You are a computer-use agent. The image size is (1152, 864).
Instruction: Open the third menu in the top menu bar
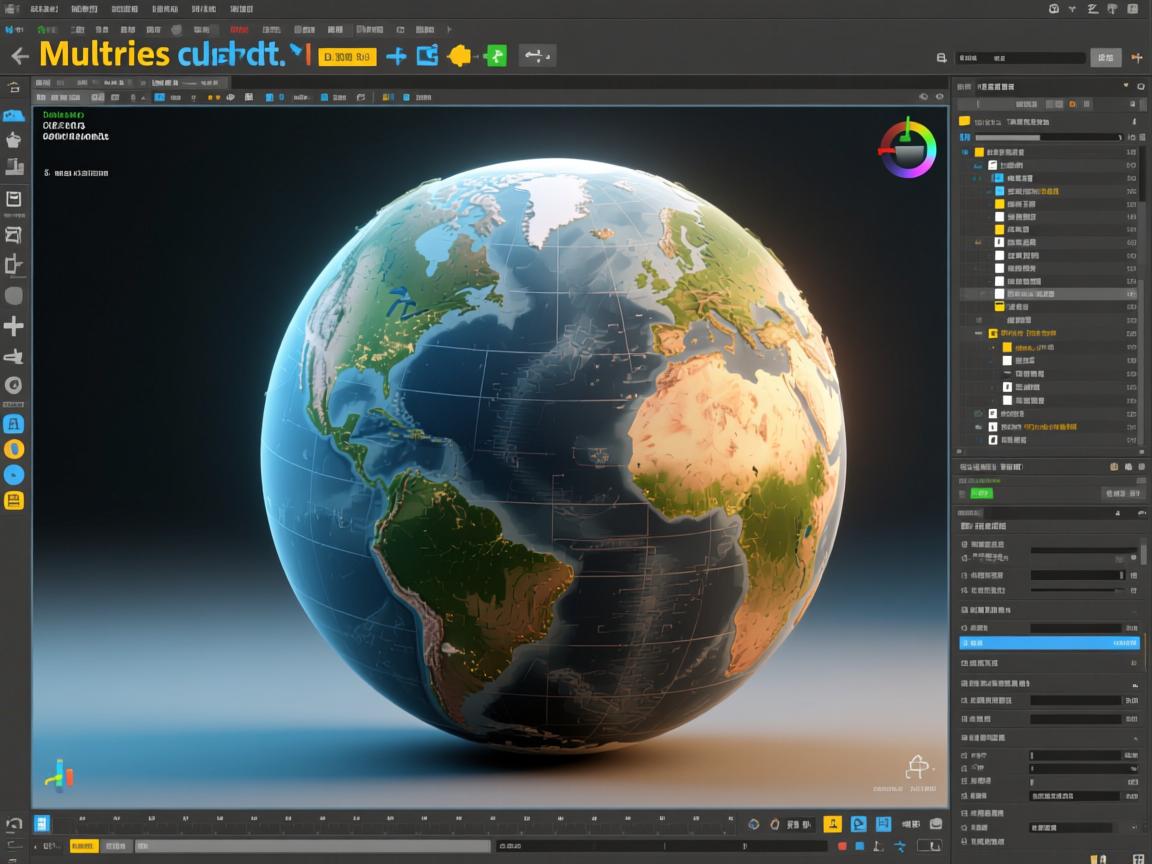(124, 8)
